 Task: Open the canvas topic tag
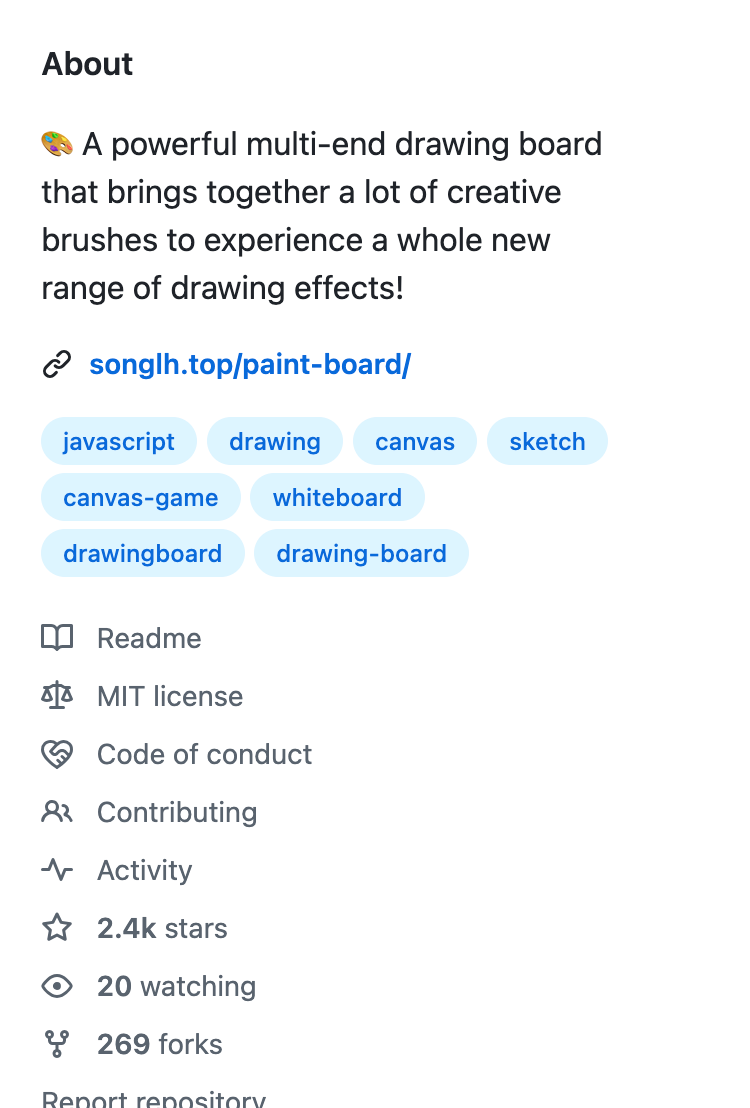pyautogui.click(x=415, y=442)
